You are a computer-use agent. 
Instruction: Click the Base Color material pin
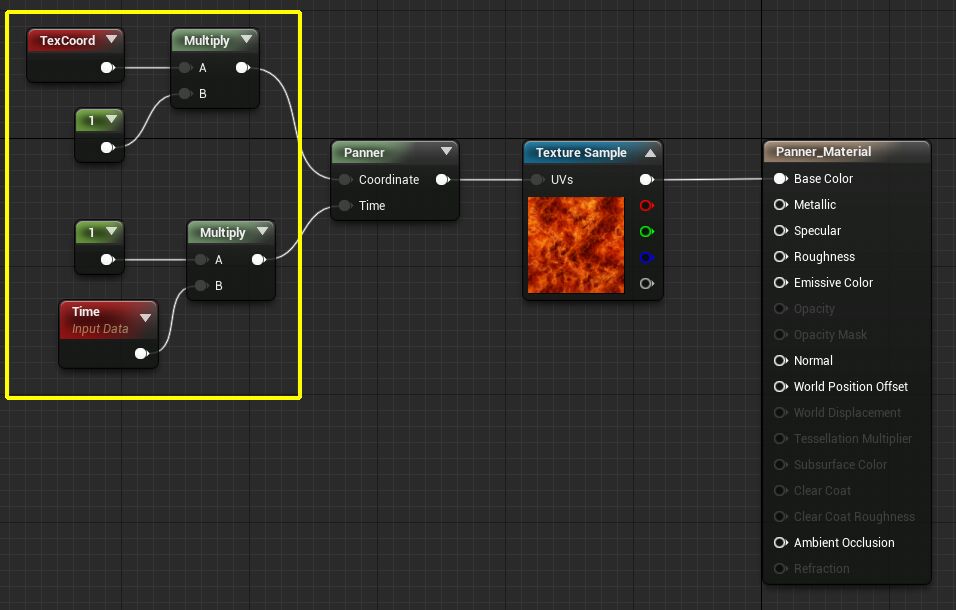pos(780,179)
